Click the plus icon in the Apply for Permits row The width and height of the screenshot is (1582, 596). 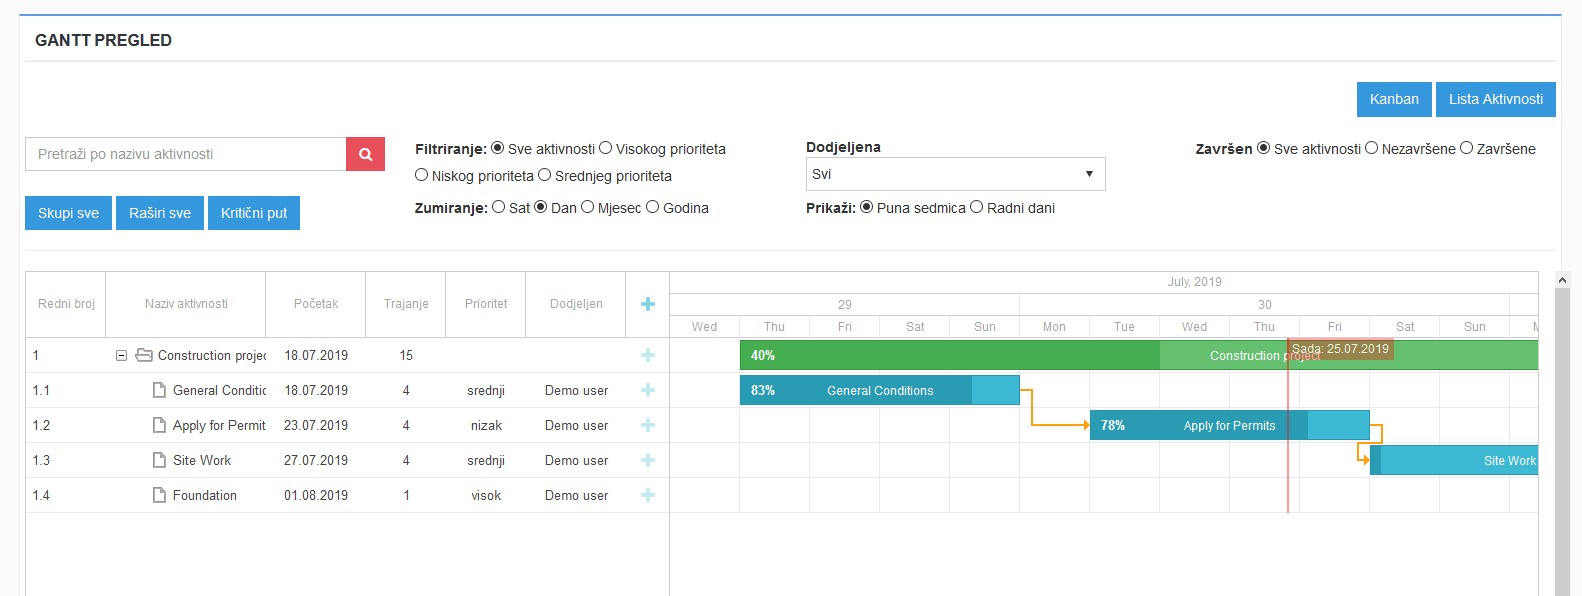tap(648, 425)
